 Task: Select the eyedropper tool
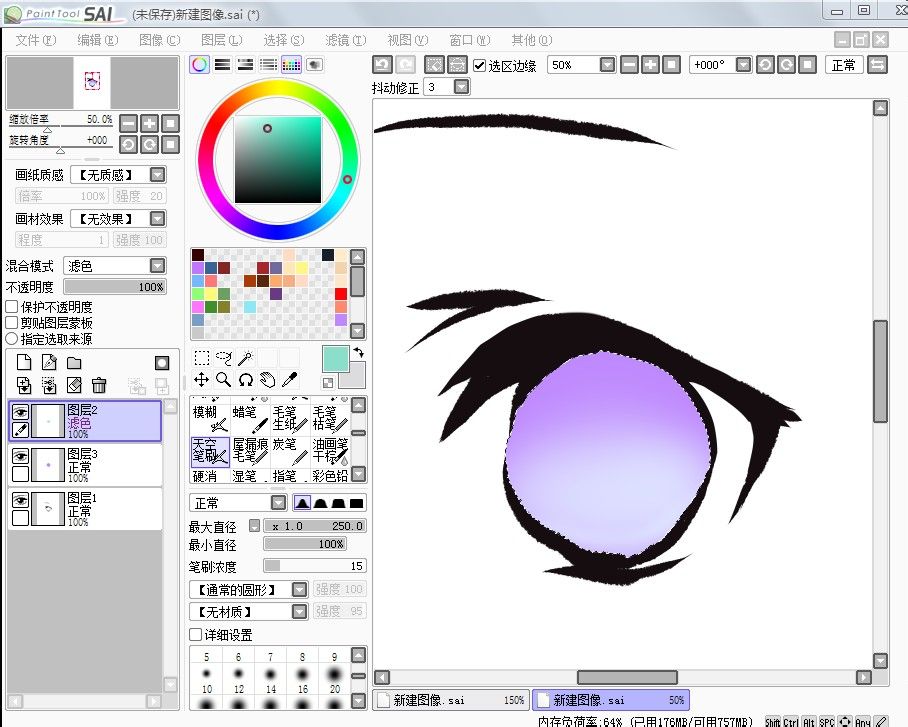[x=290, y=379]
